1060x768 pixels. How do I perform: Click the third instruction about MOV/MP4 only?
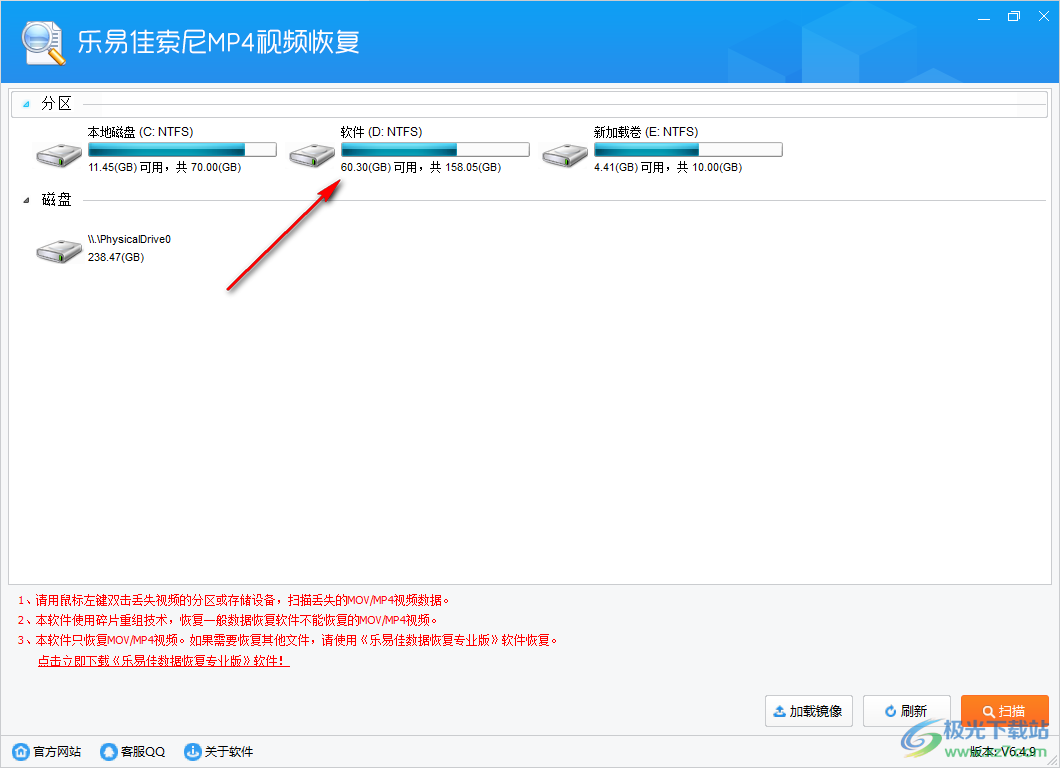pyautogui.click(x=287, y=640)
